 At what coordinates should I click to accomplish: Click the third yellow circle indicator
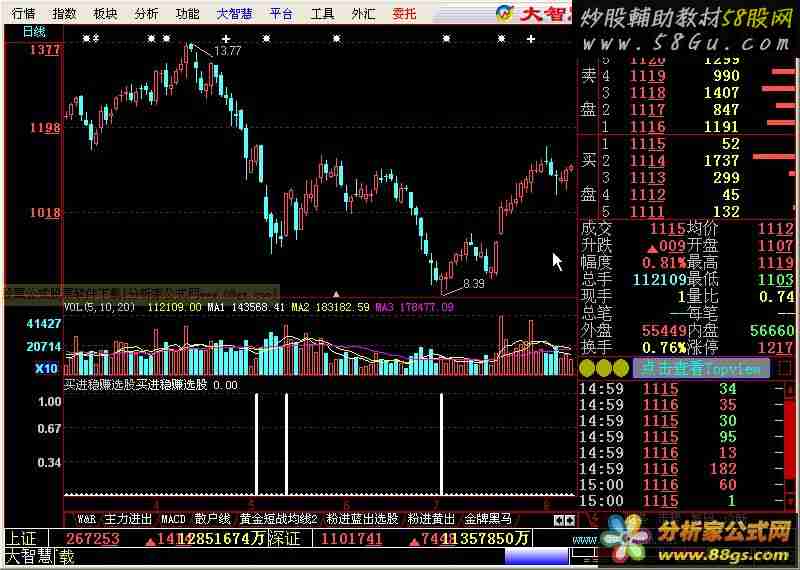click(x=620, y=367)
